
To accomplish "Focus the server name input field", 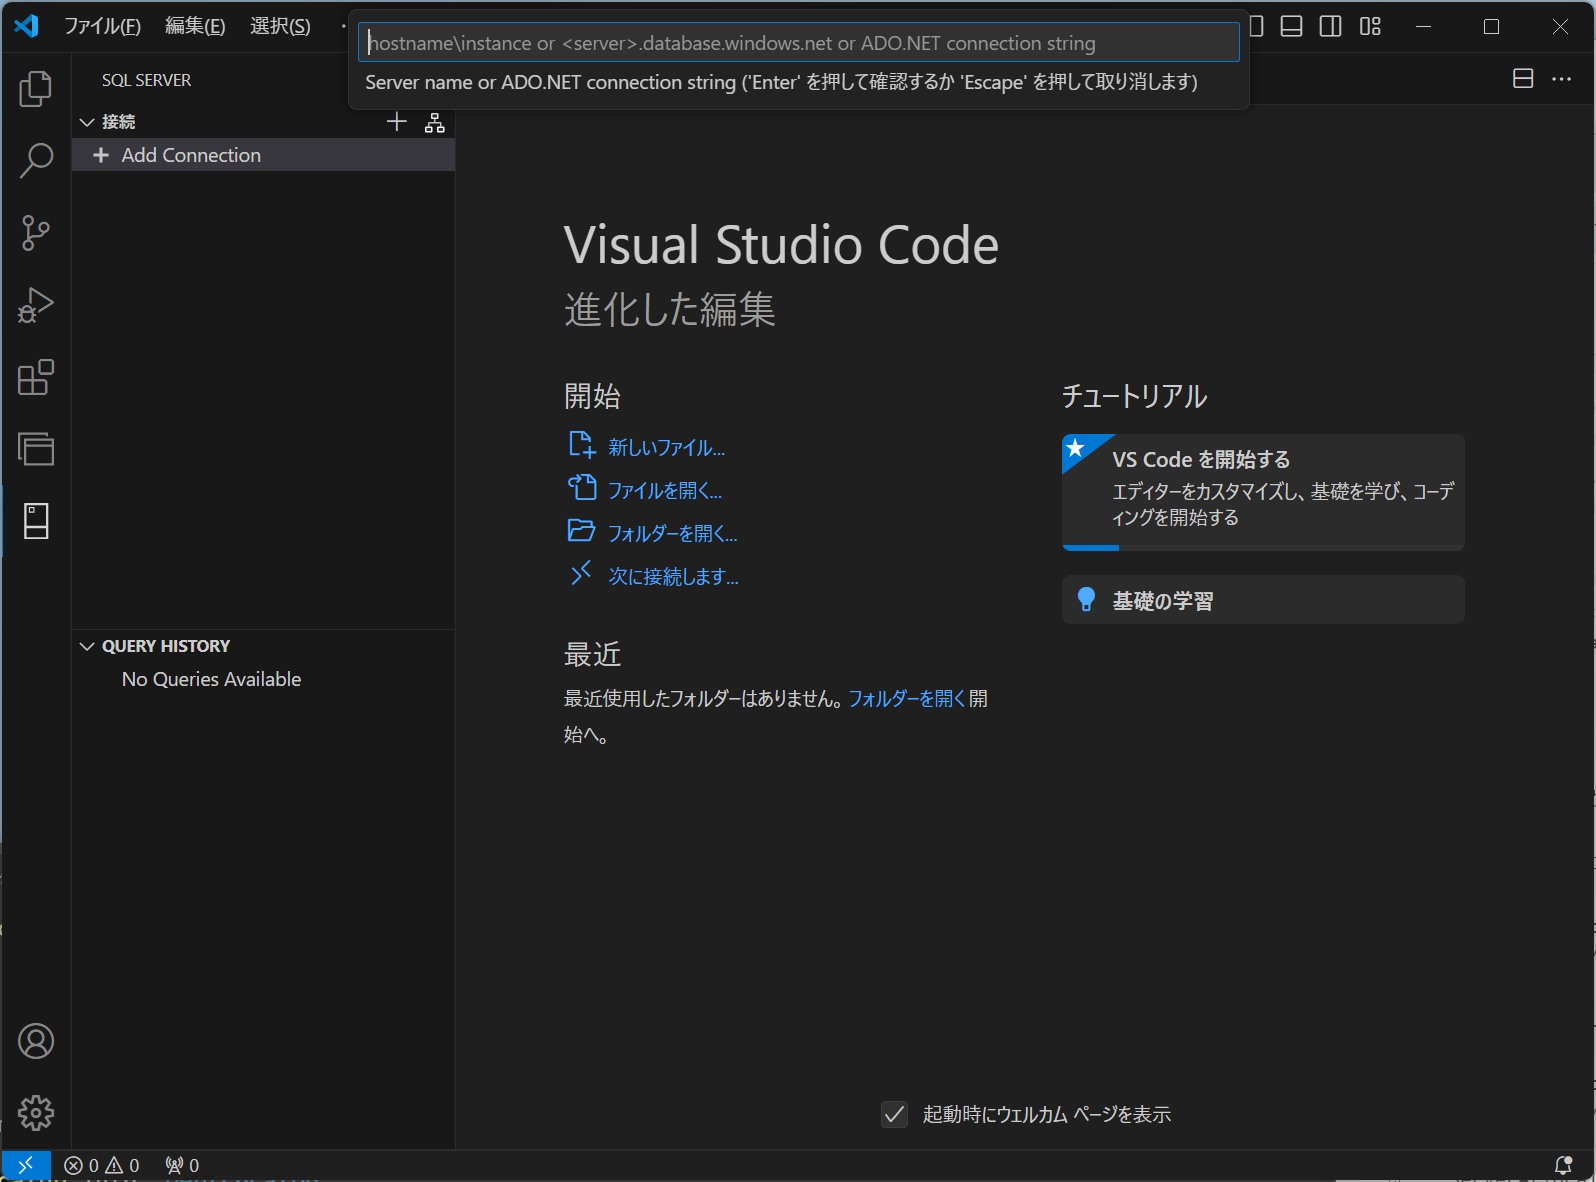I will click(799, 43).
